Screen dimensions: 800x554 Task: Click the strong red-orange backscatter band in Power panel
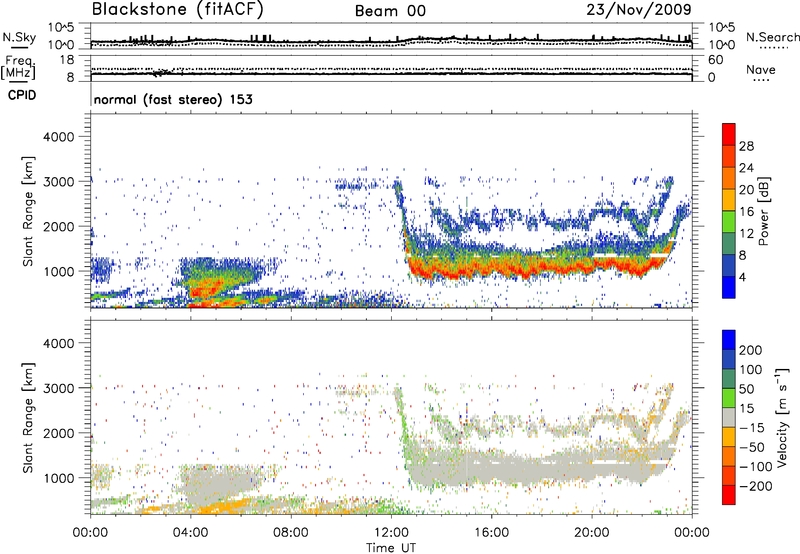point(536,266)
